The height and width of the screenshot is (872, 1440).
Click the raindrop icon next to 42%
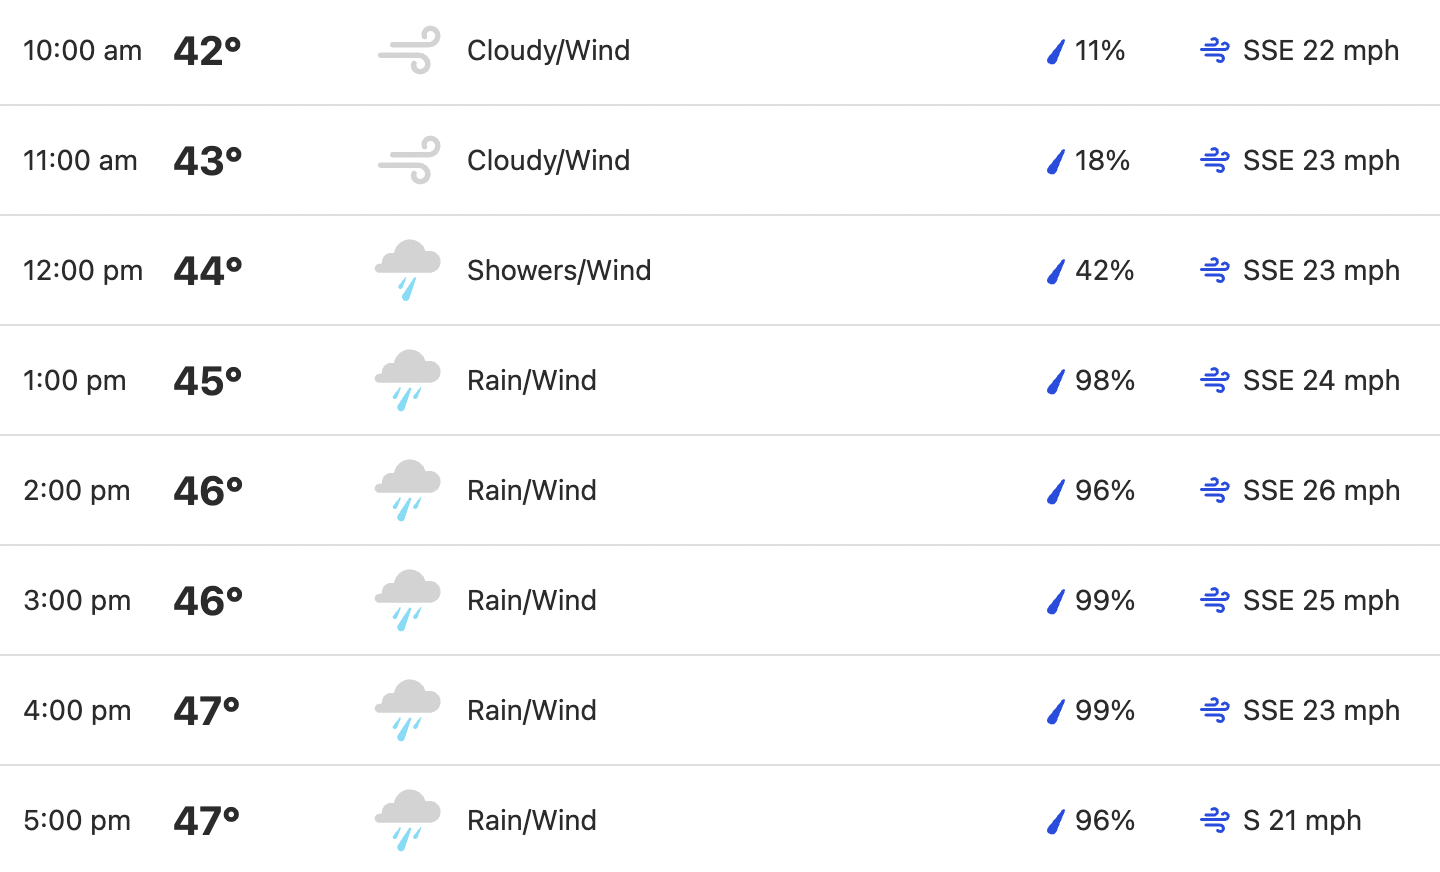click(x=1056, y=271)
